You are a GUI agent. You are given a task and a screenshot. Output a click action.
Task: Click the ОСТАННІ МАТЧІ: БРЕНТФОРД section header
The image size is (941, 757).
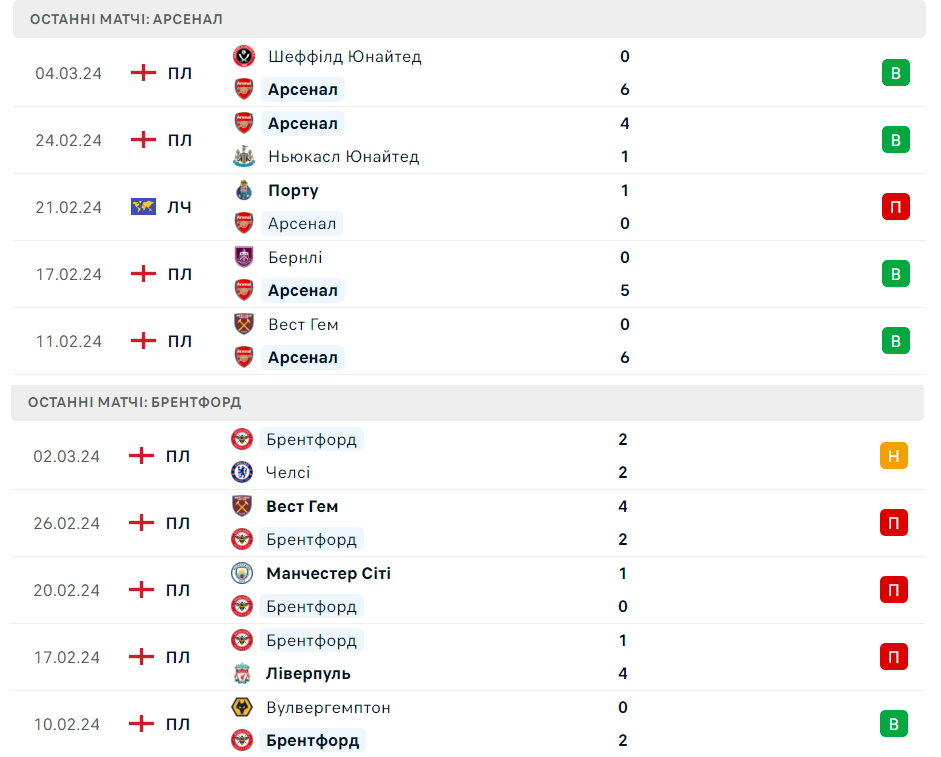pos(134,402)
